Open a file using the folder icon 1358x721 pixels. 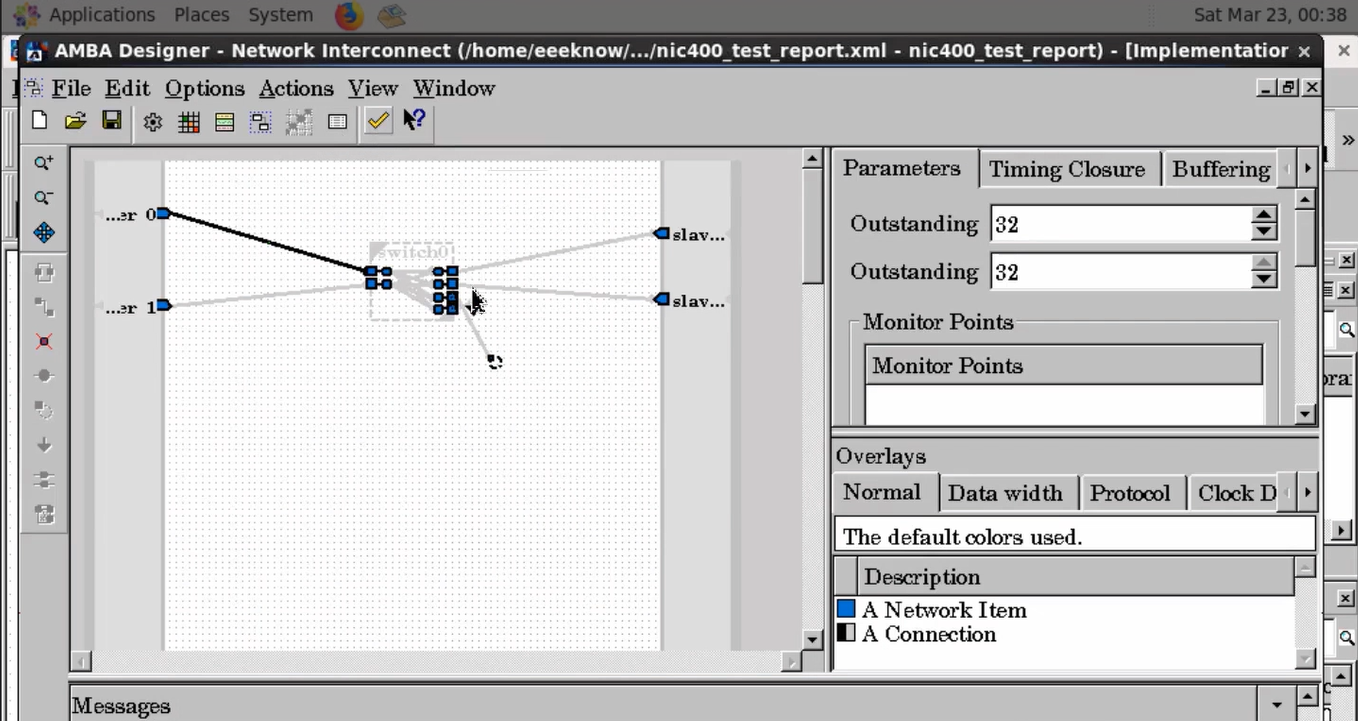[75, 121]
